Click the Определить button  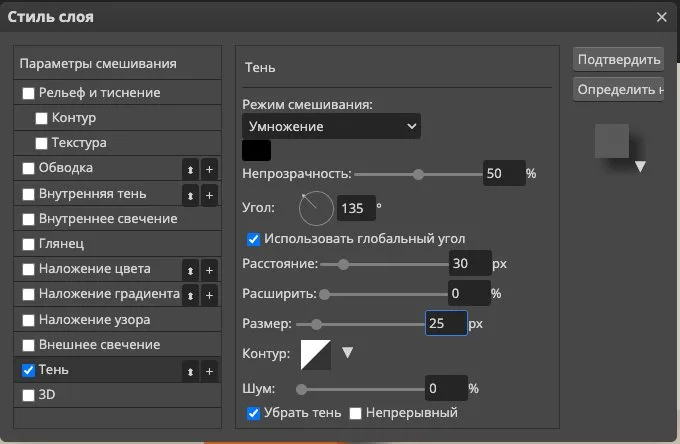tap(618, 89)
